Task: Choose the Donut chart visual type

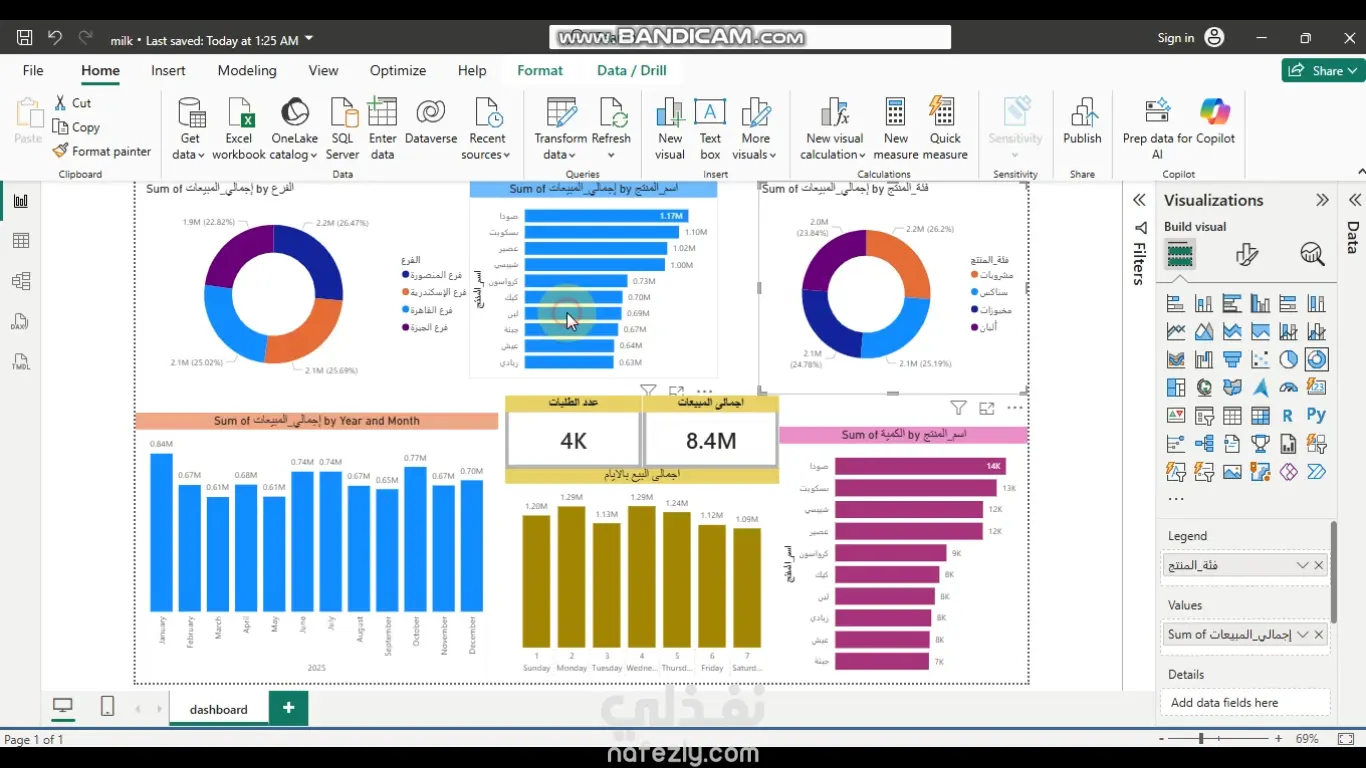Action: pyautogui.click(x=1317, y=360)
